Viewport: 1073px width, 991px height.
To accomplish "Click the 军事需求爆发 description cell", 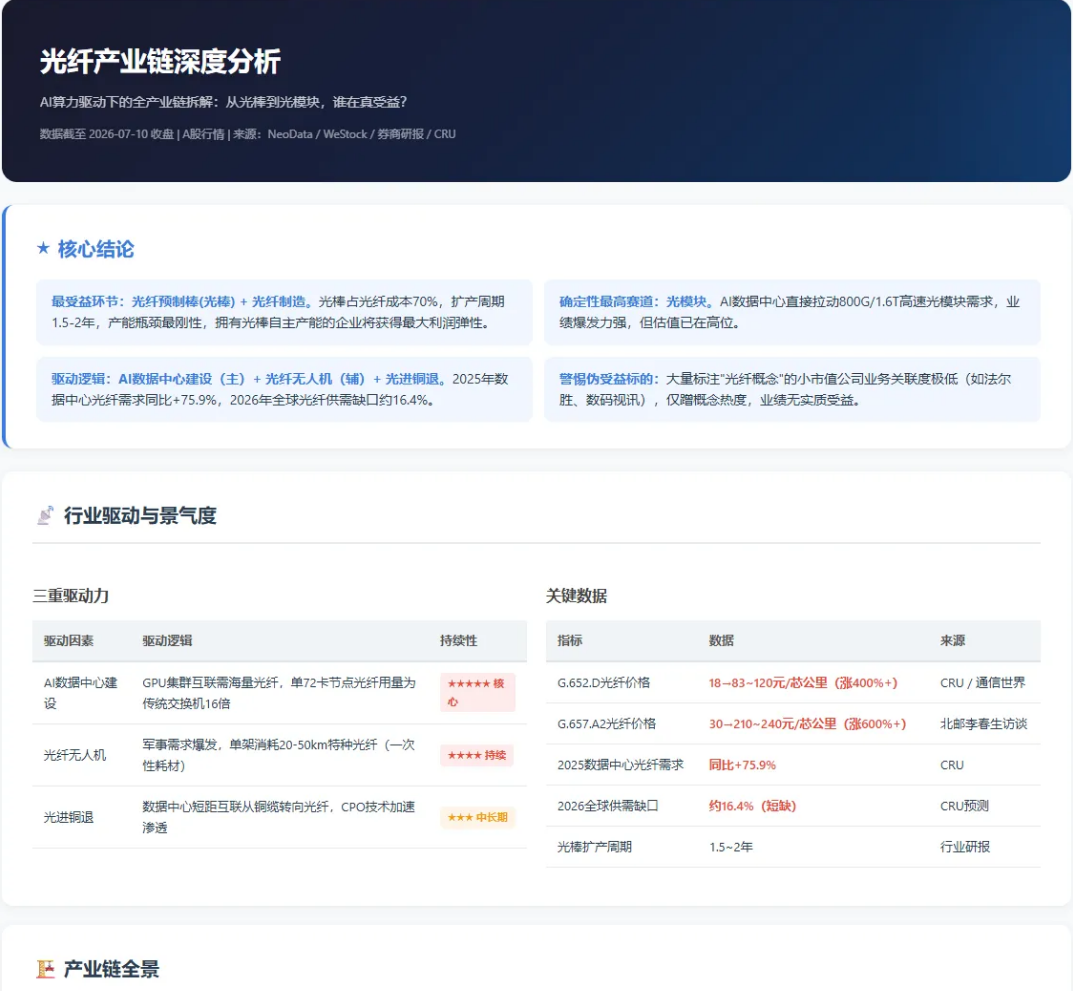I will pyautogui.click(x=279, y=755).
